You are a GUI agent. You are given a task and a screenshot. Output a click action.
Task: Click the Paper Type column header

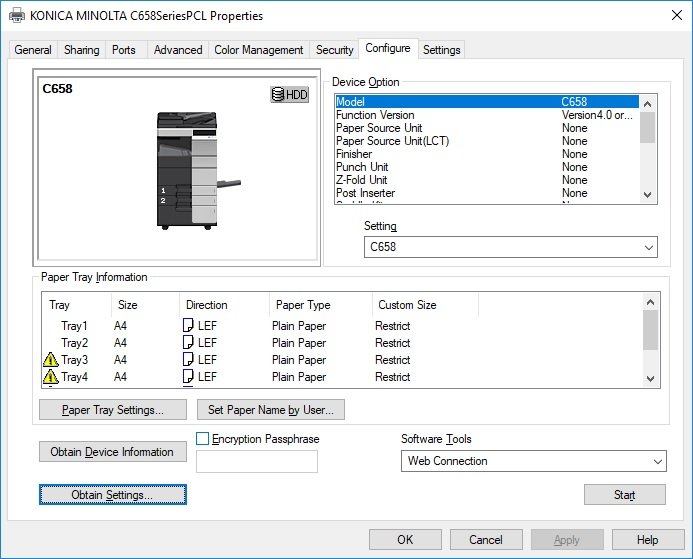(x=321, y=305)
